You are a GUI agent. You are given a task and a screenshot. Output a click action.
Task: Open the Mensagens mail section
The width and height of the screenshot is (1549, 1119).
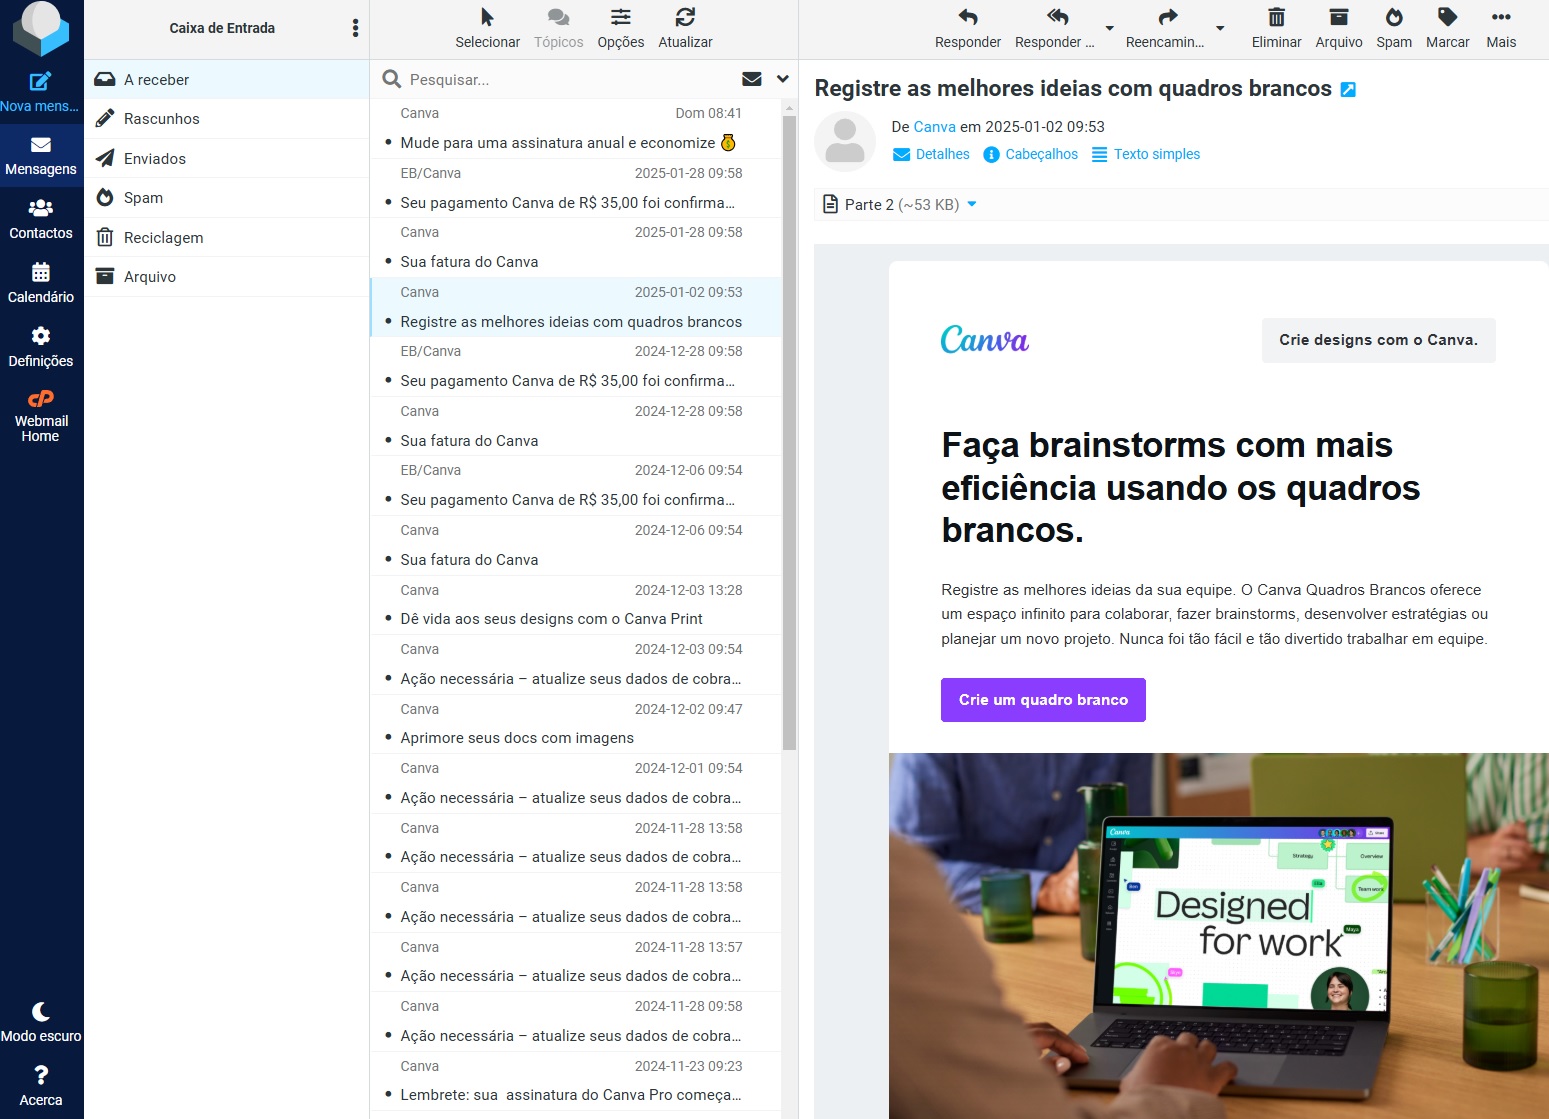(41, 156)
